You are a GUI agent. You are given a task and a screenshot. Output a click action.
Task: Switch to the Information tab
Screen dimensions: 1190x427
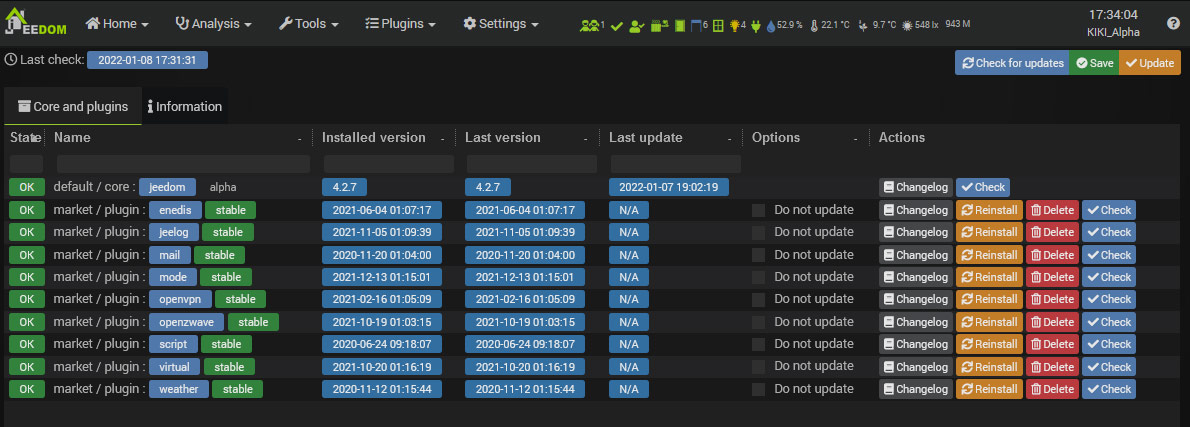click(184, 106)
